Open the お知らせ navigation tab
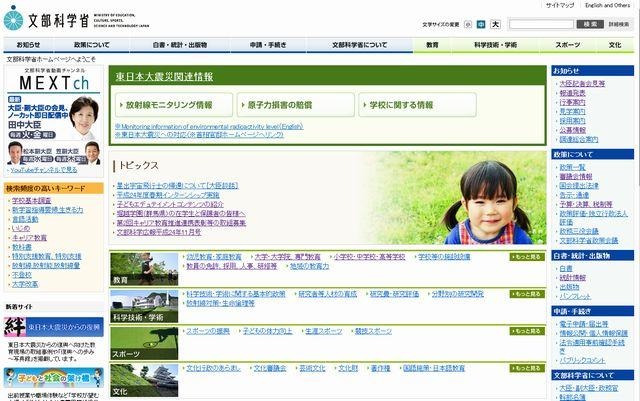Image resolution: width=640 pixels, height=401 pixels. [28, 45]
